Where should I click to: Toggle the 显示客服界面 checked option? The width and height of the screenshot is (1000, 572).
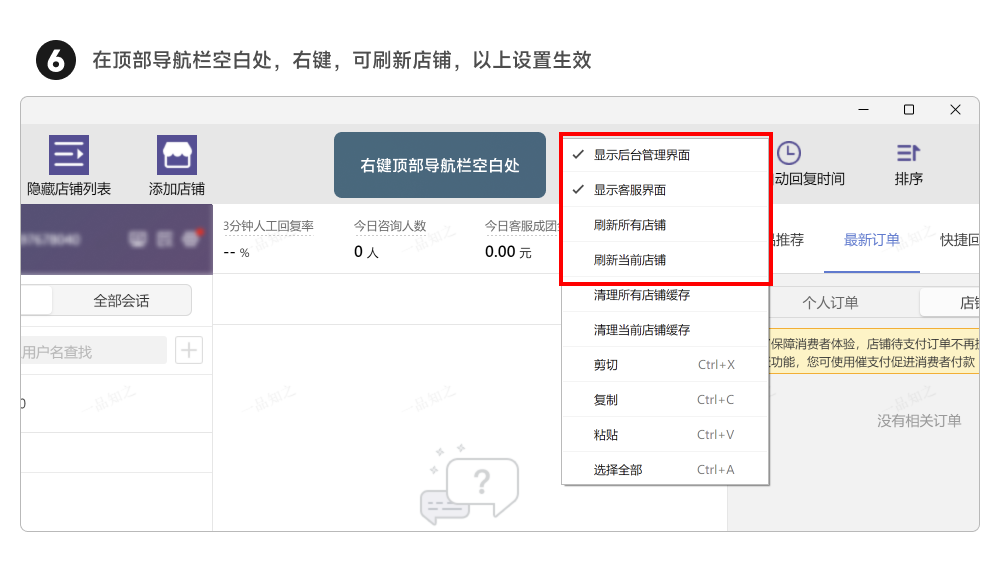coord(629,190)
